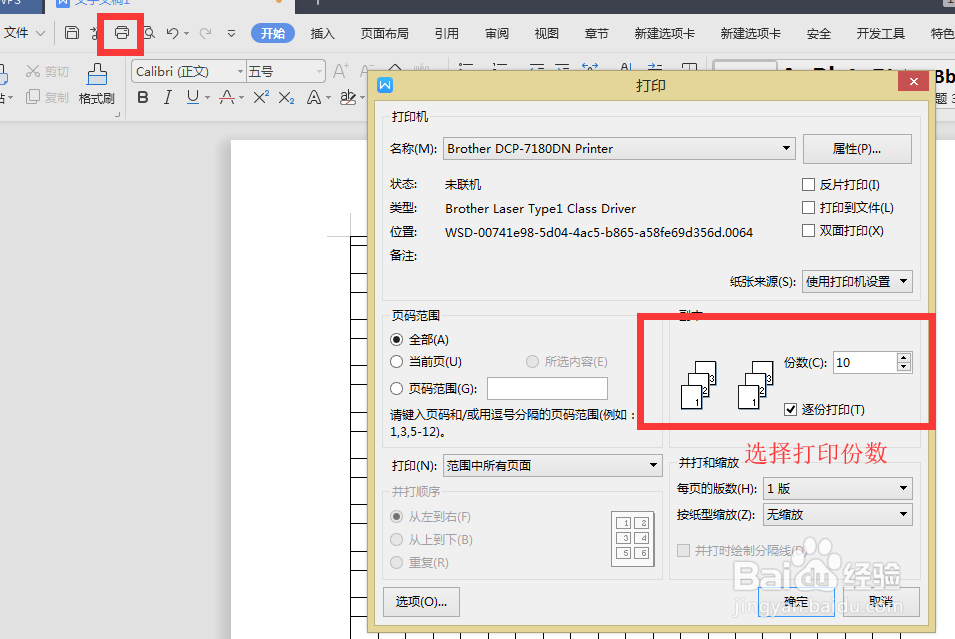This screenshot has width=955, height=639.
Task: Click the Undo arrow icon
Action: 171,33
